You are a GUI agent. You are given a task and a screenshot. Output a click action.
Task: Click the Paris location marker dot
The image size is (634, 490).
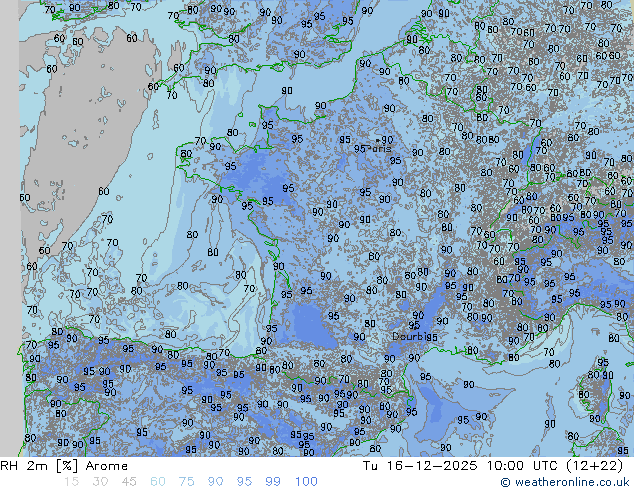375,140
